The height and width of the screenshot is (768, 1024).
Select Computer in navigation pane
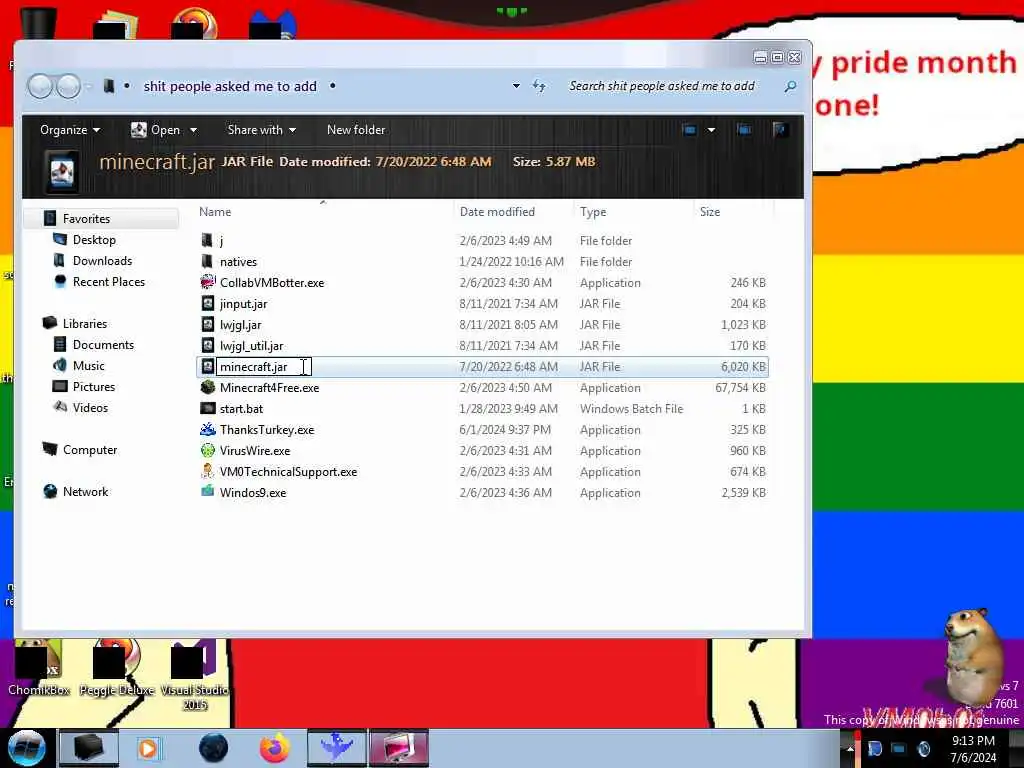[89, 449]
